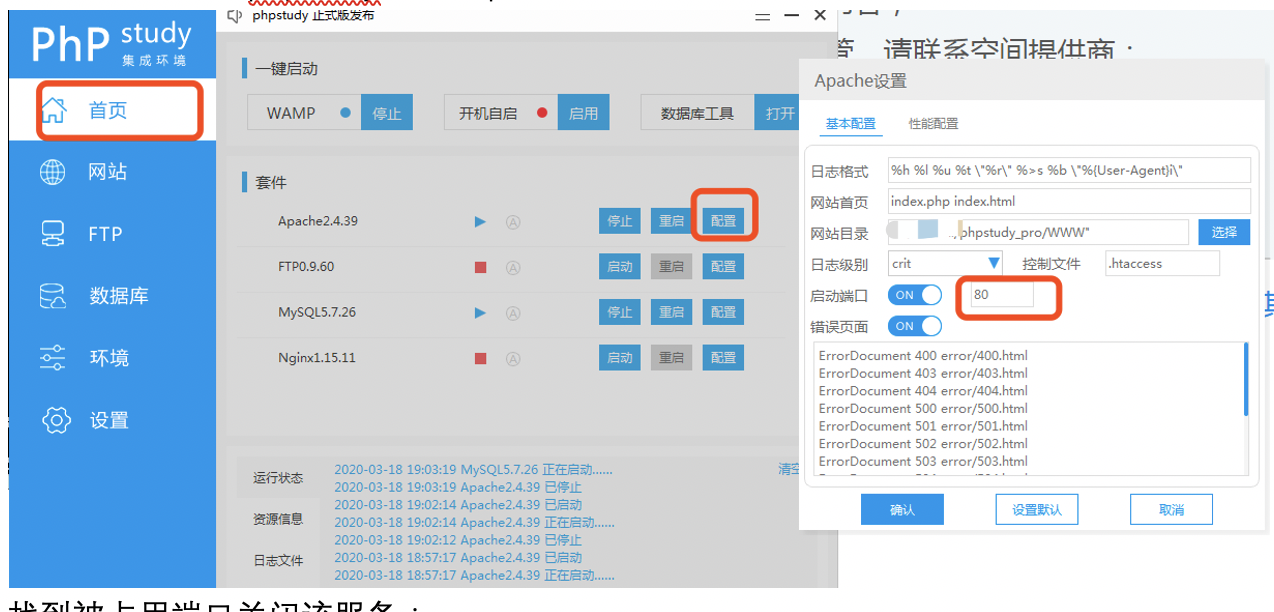Image resolution: width=1274 pixels, height=612 pixels.
Task: Click the Nginx1.15.11 red stop status icon
Action: 480,358
